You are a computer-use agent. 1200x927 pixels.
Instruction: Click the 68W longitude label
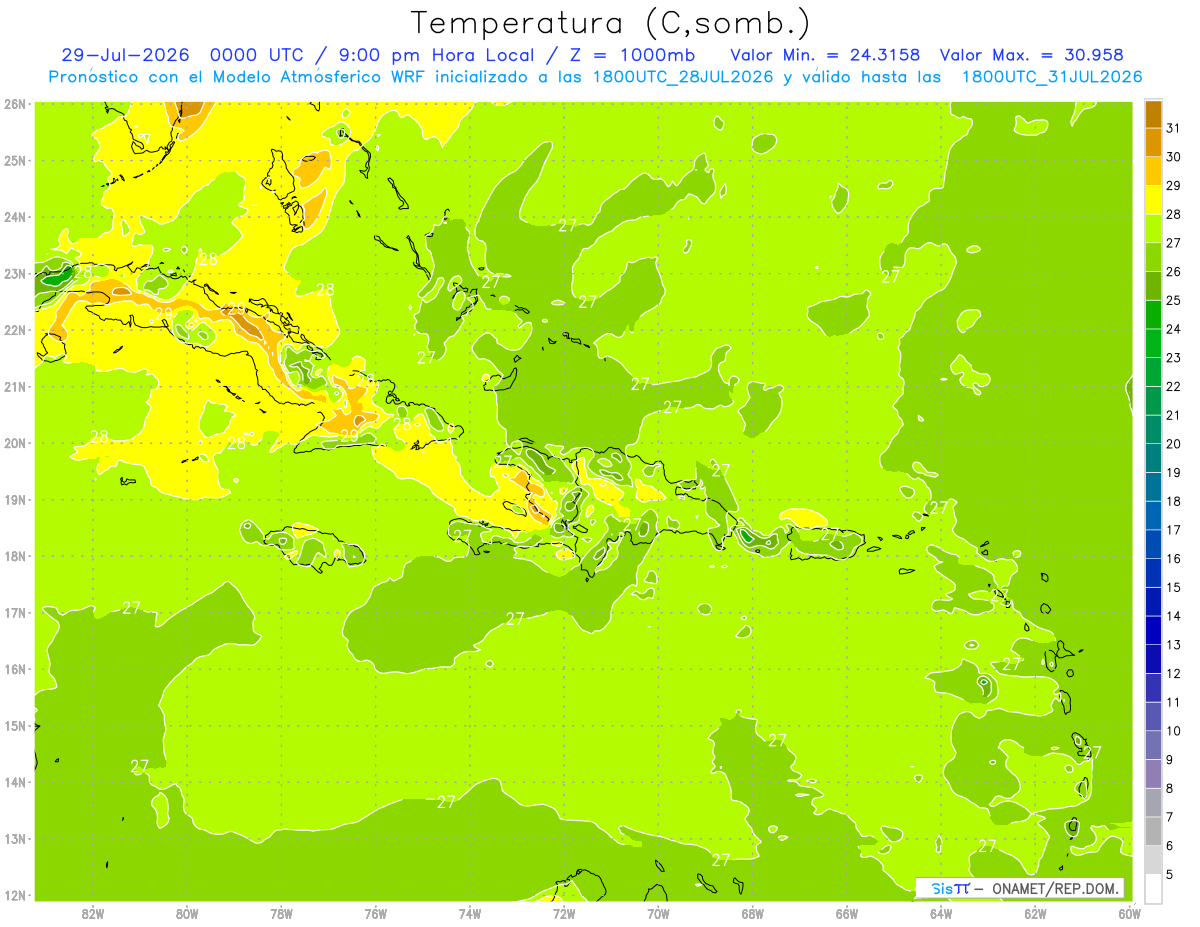tap(752, 914)
